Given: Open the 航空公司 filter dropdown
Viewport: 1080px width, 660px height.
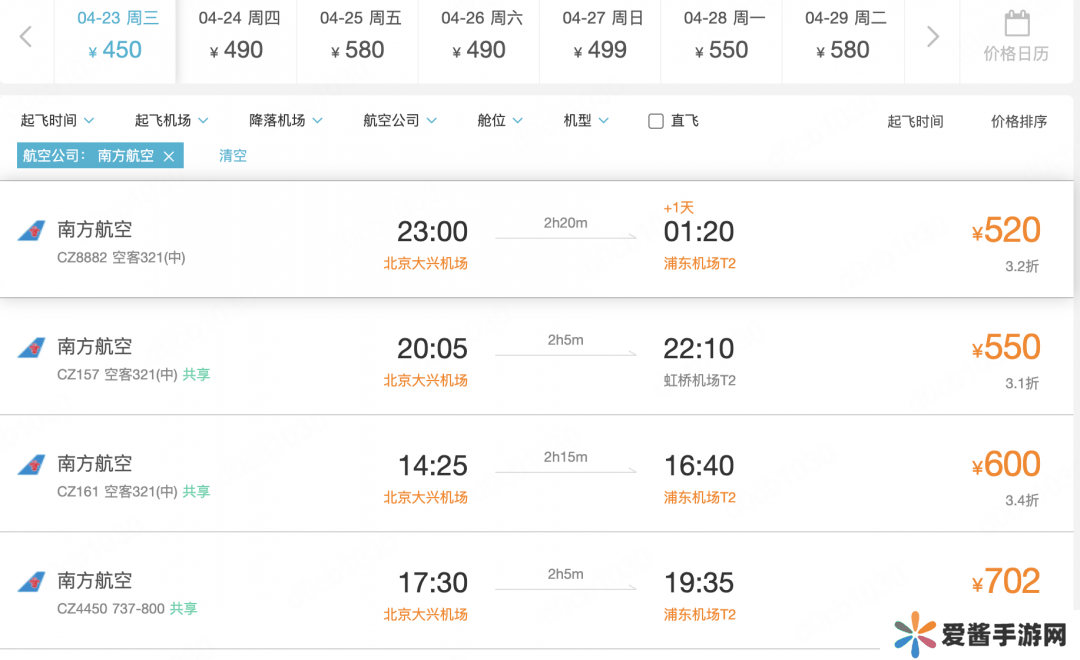Looking at the screenshot, I should tap(400, 121).
